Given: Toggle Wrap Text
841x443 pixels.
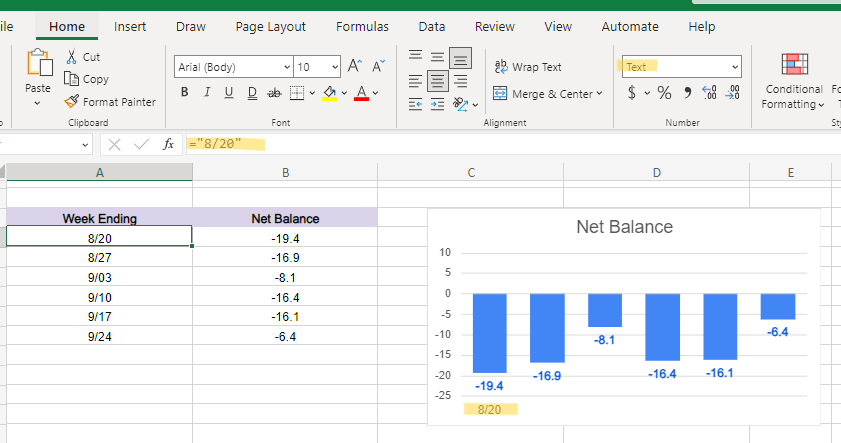Looking at the screenshot, I should coord(528,67).
